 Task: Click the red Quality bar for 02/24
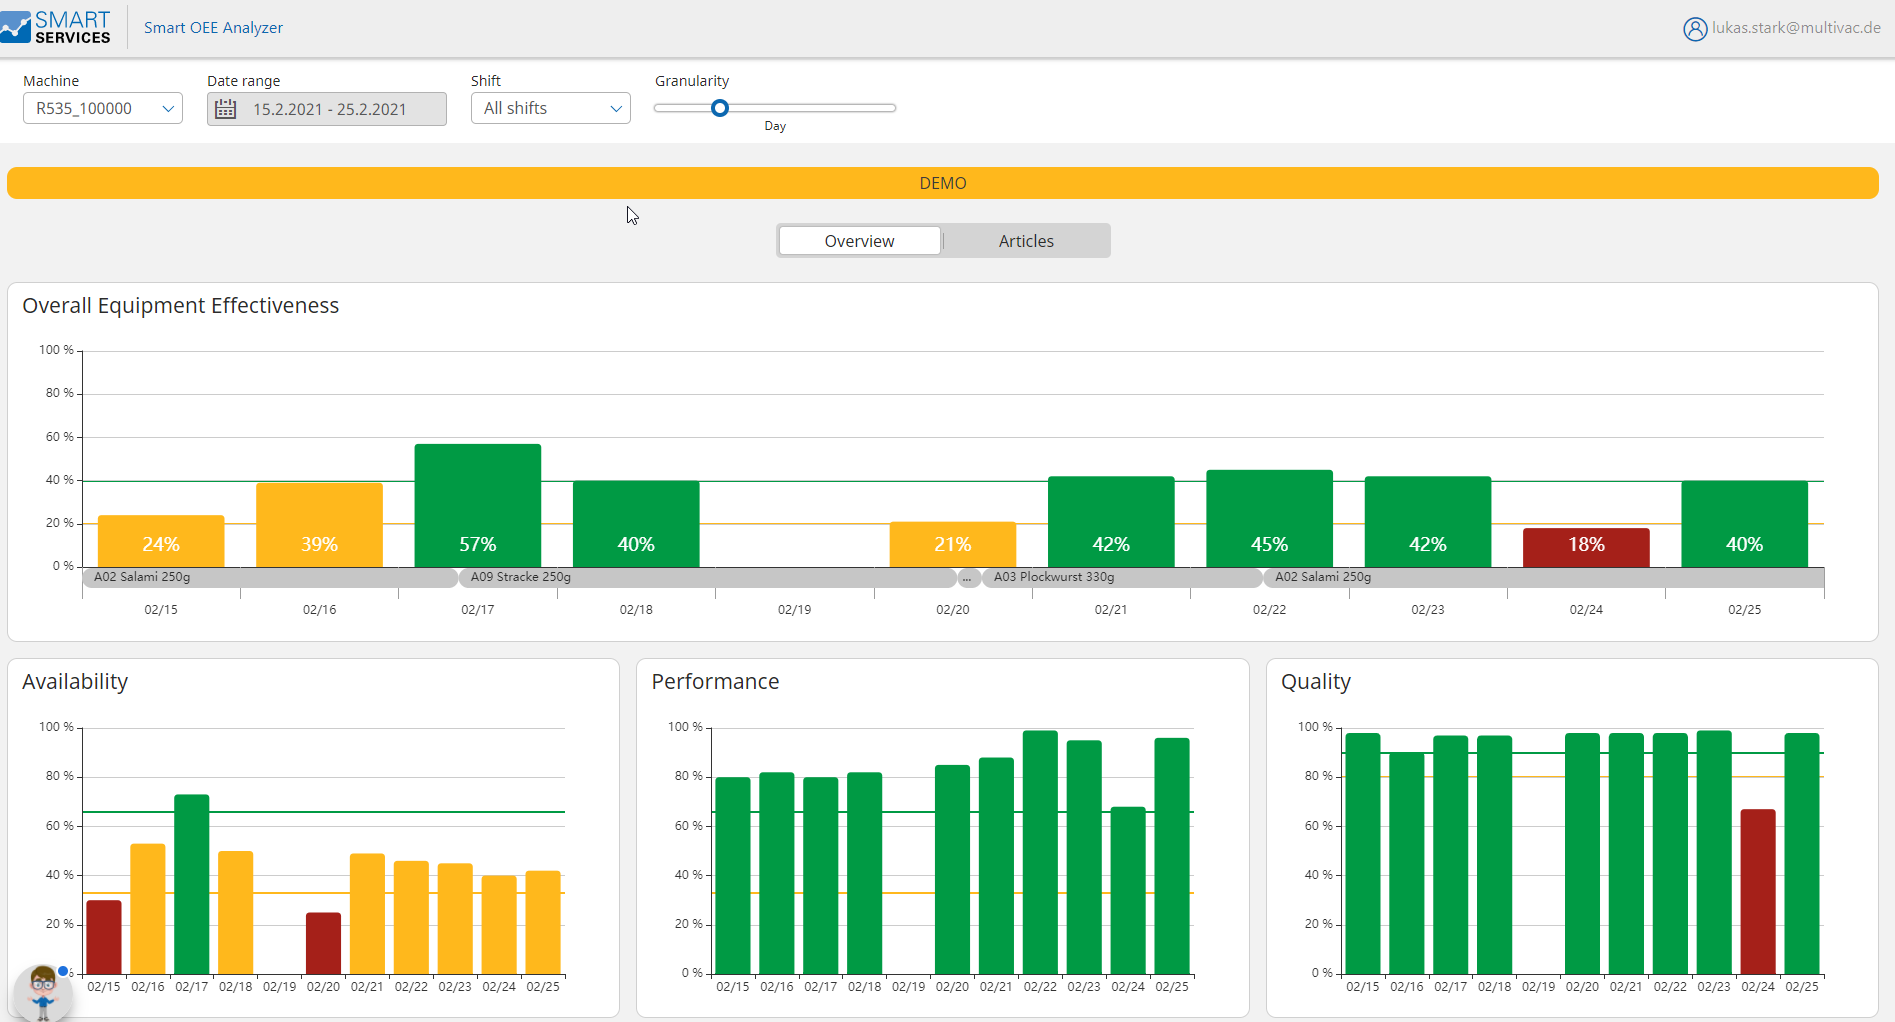tap(1757, 890)
